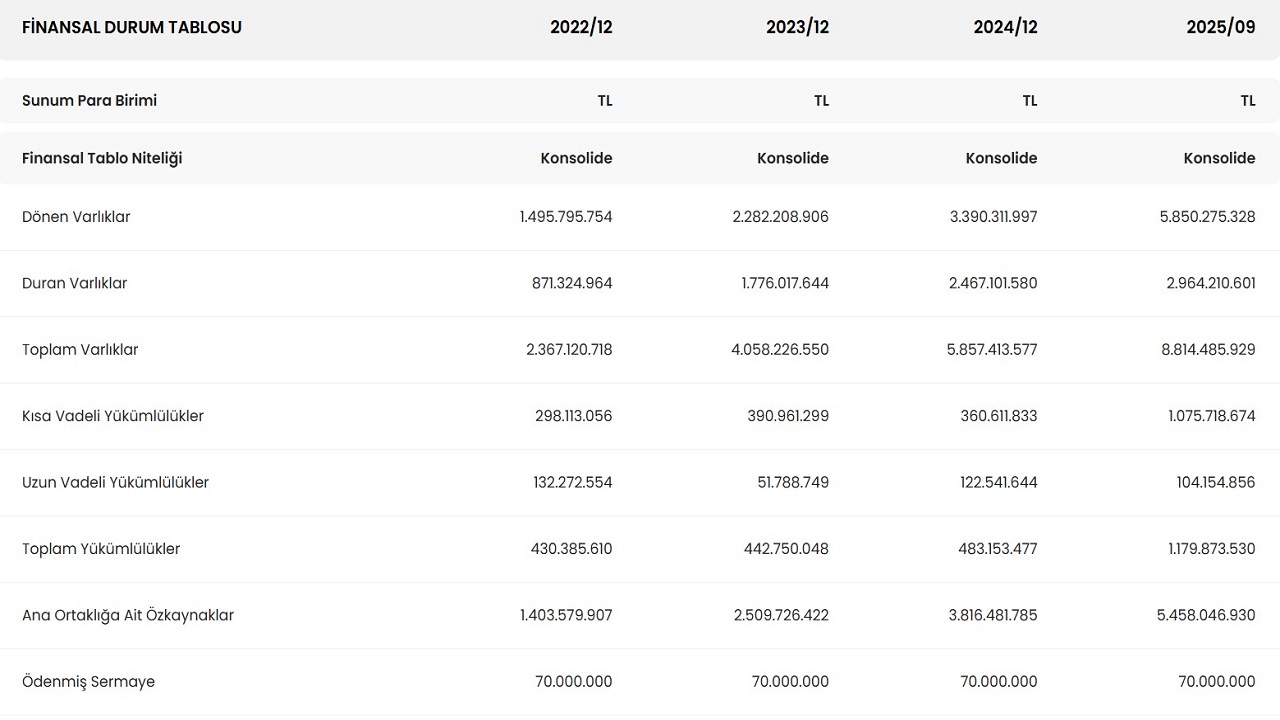Select the 2022/12 column header
Screen dimensions: 1280x720
pos(581,27)
